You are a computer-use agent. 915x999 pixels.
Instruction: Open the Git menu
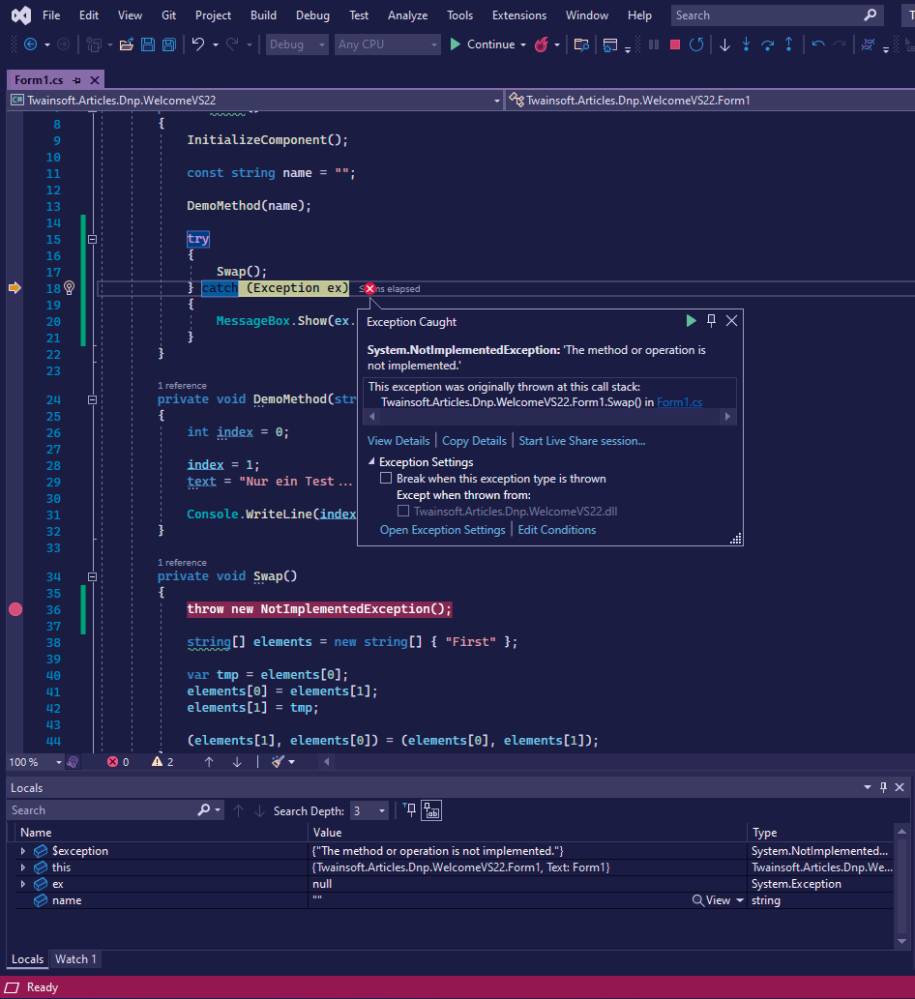pyautogui.click(x=168, y=15)
